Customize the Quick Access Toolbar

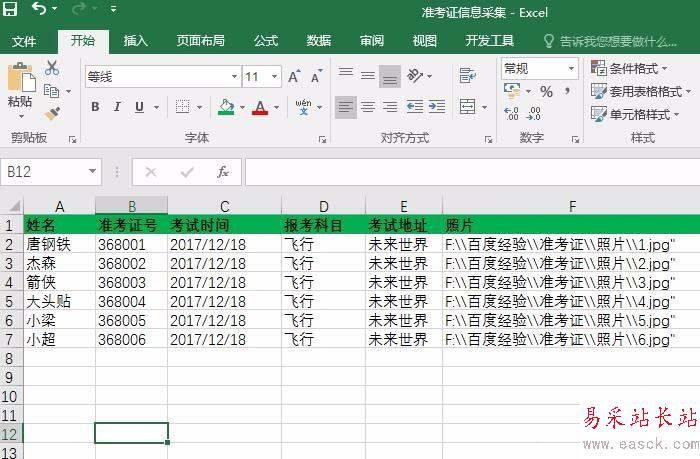click(113, 8)
